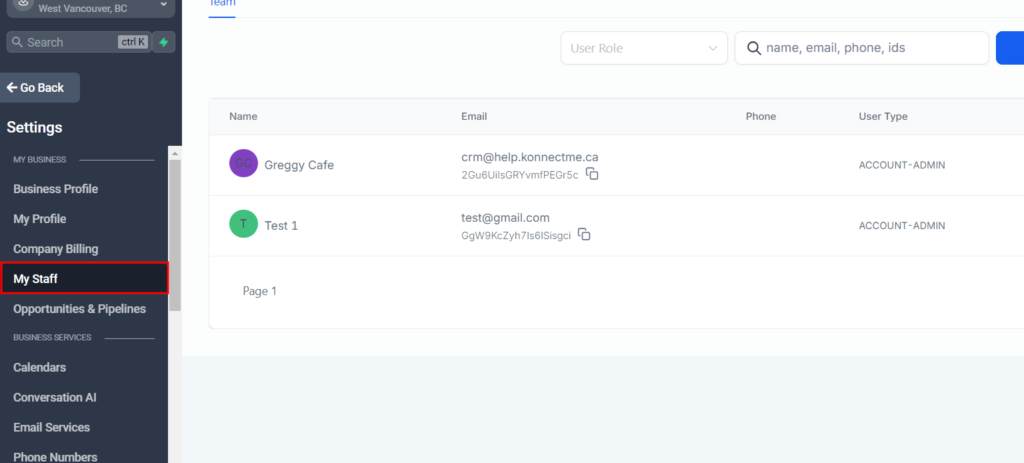Go to Opportunities & Pipelines
This screenshot has height=463, width=1024.
[79, 309]
